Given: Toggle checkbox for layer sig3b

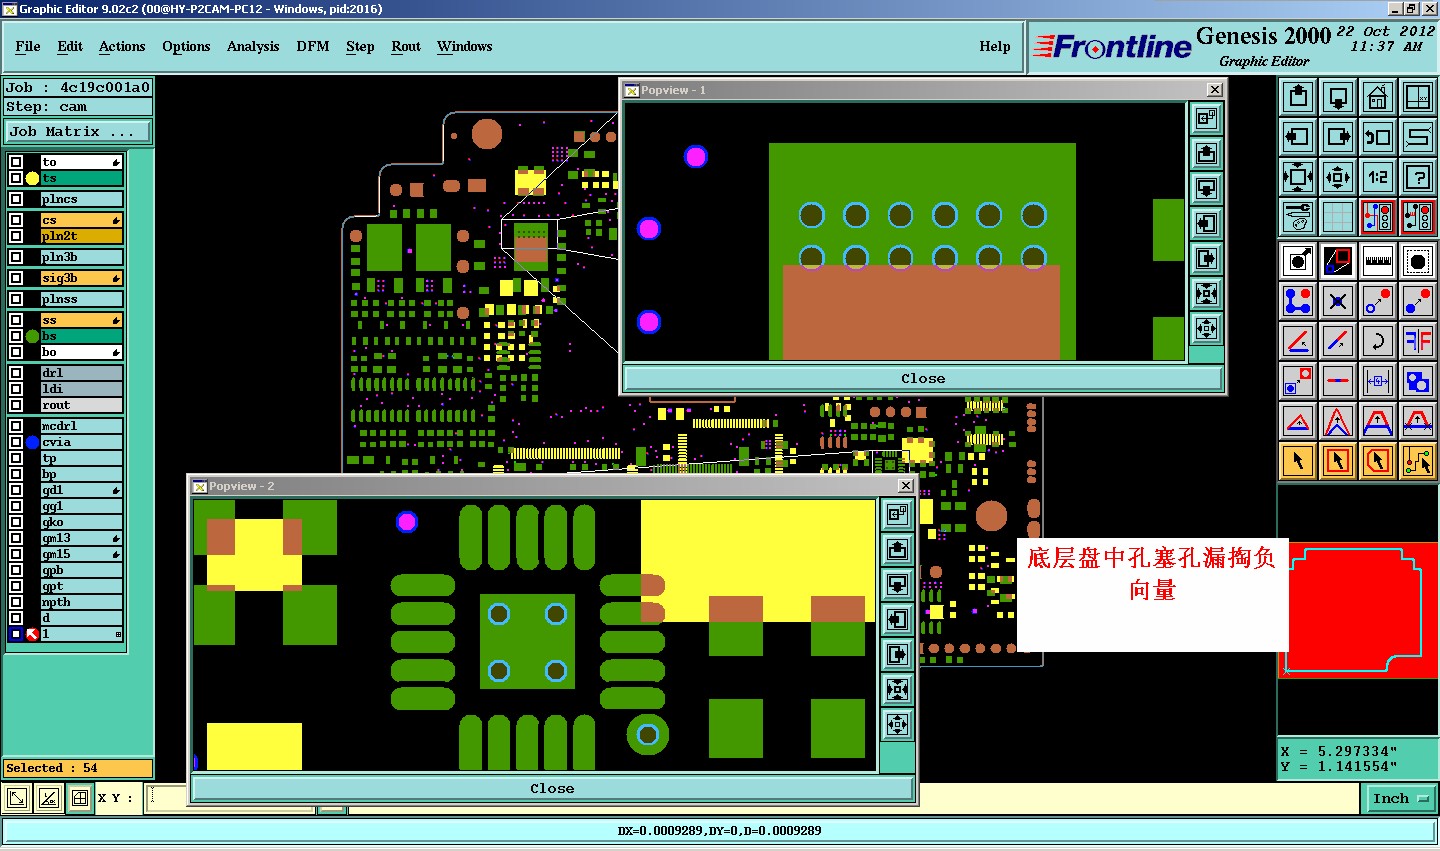Looking at the screenshot, I should (x=16, y=278).
